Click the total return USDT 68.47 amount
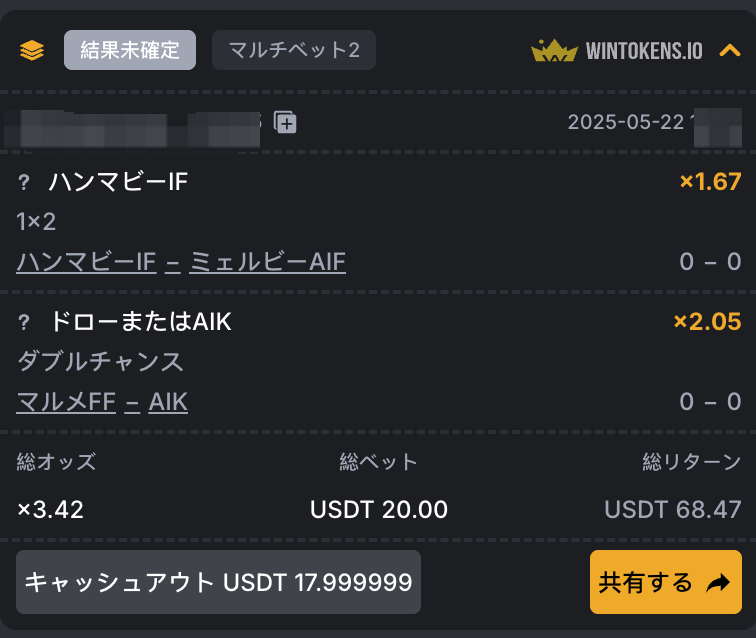Screen dimensions: 756x638 [673, 510]
